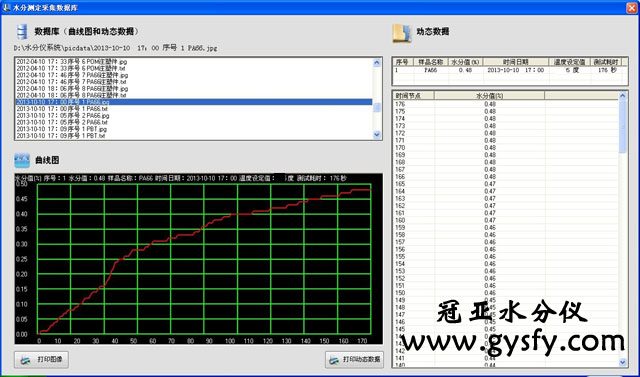
Task: Click time node row 163
Action: click(x=506, y=199)
